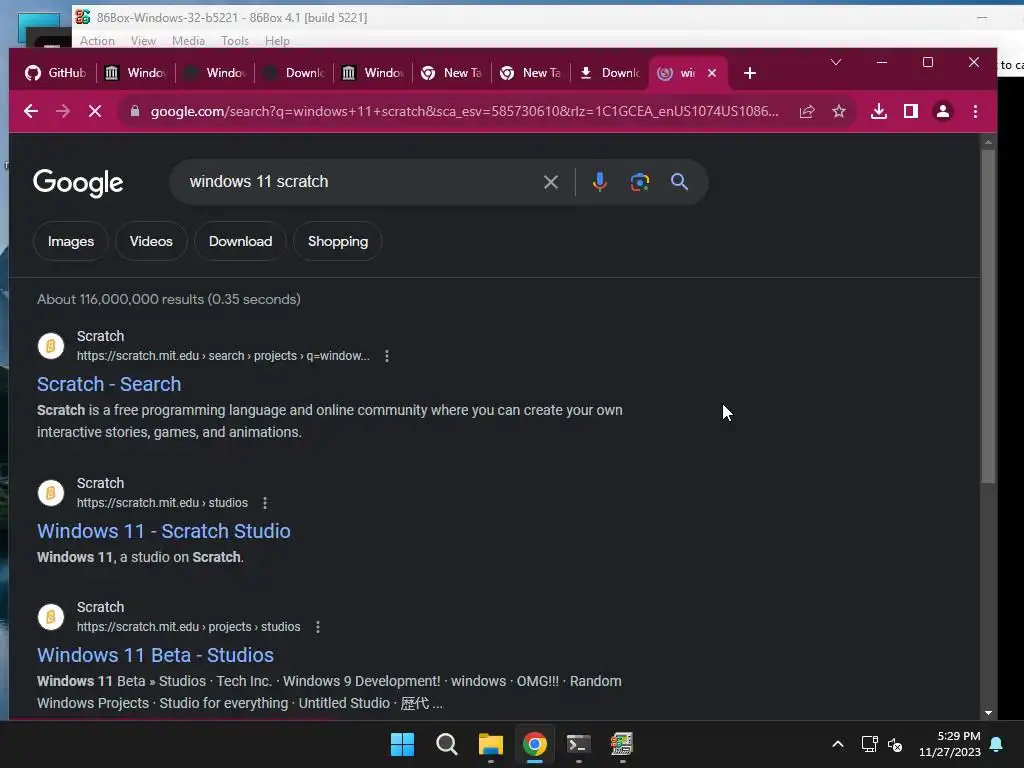Screen dimensions: 1024x768
Task: Open 86Box Media menu
Action: click(x=188, y=40)
